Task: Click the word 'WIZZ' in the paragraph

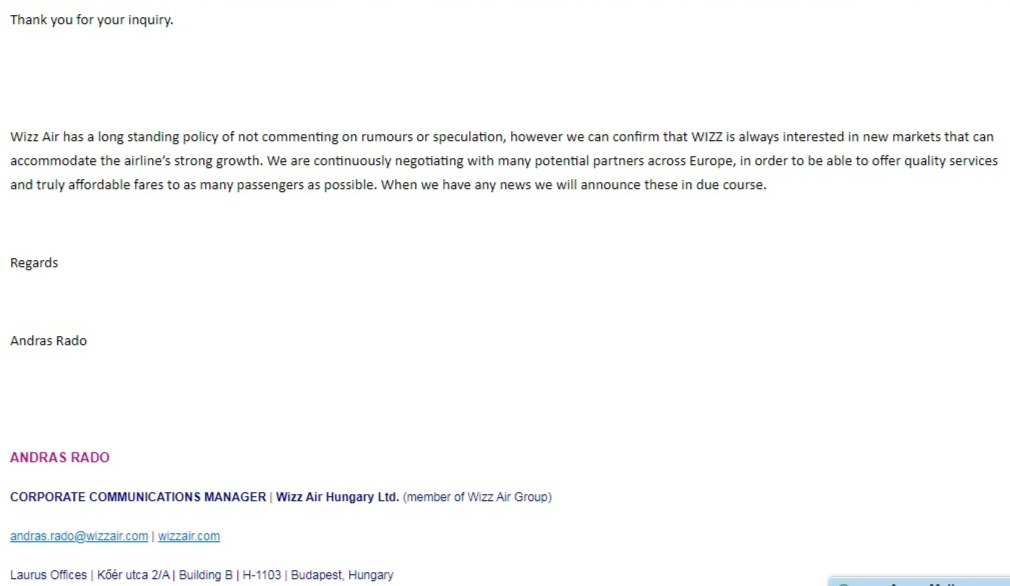Action: tap(707, 137)
